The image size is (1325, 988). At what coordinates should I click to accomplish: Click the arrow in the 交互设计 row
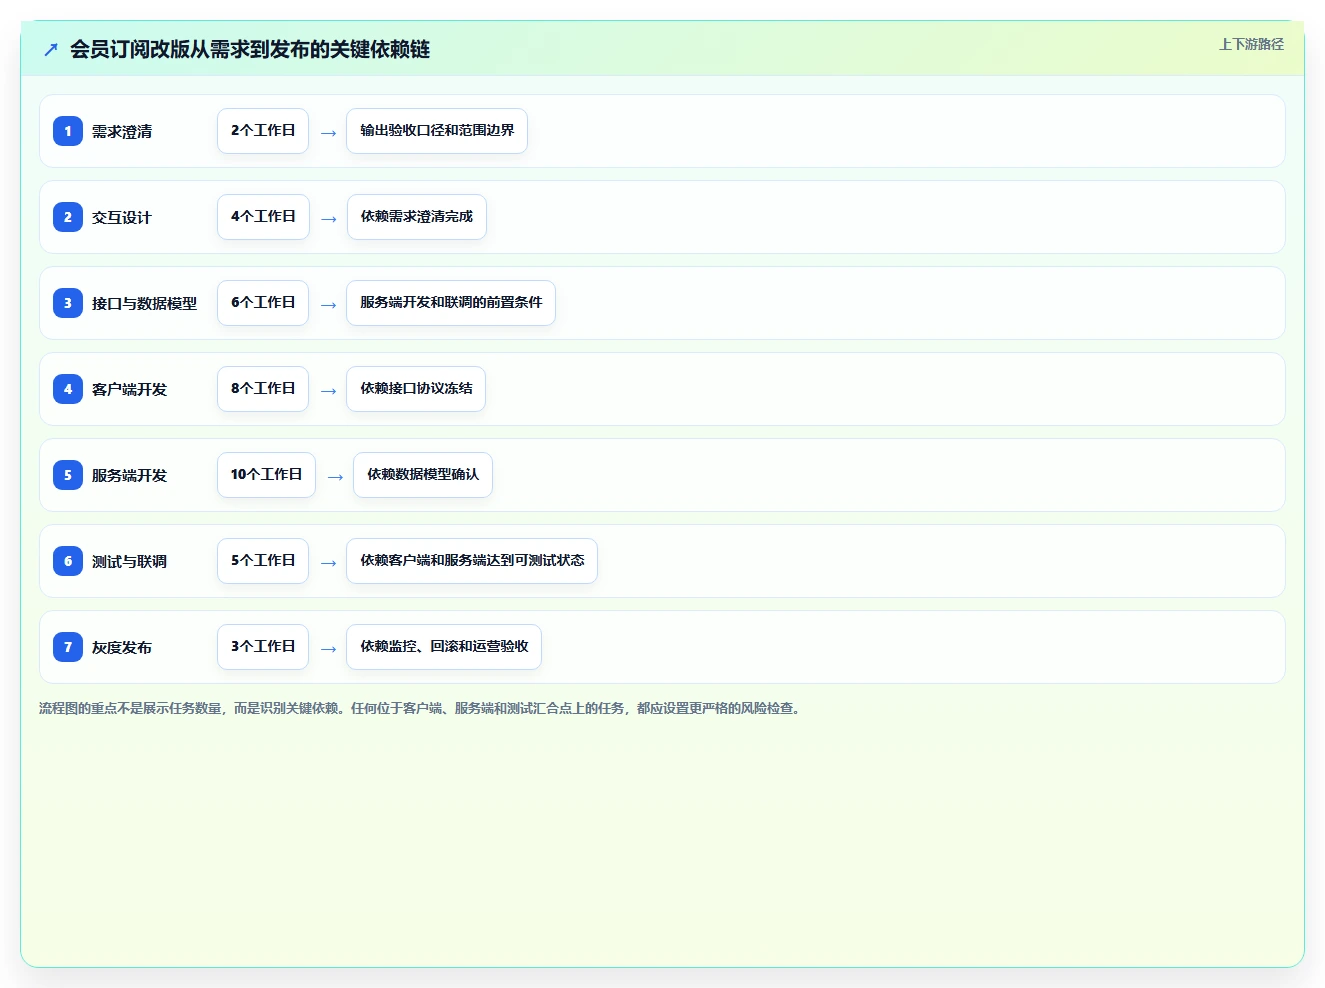point(328,219)
